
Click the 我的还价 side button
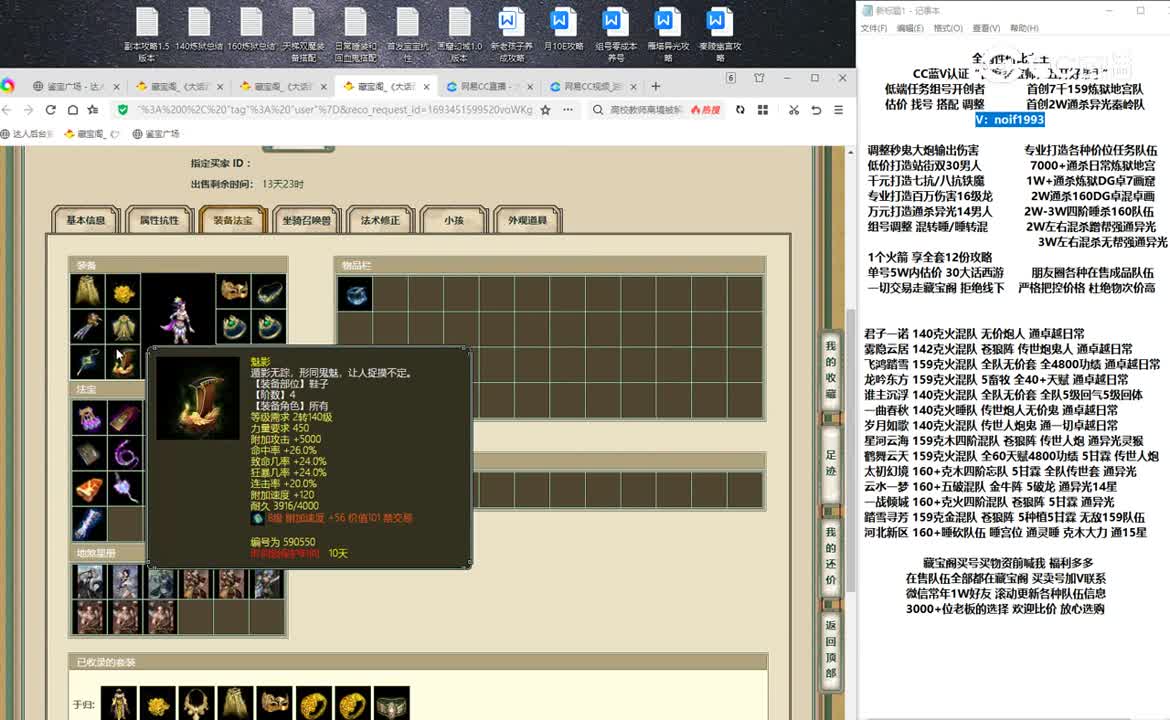(x=830, y=556)
